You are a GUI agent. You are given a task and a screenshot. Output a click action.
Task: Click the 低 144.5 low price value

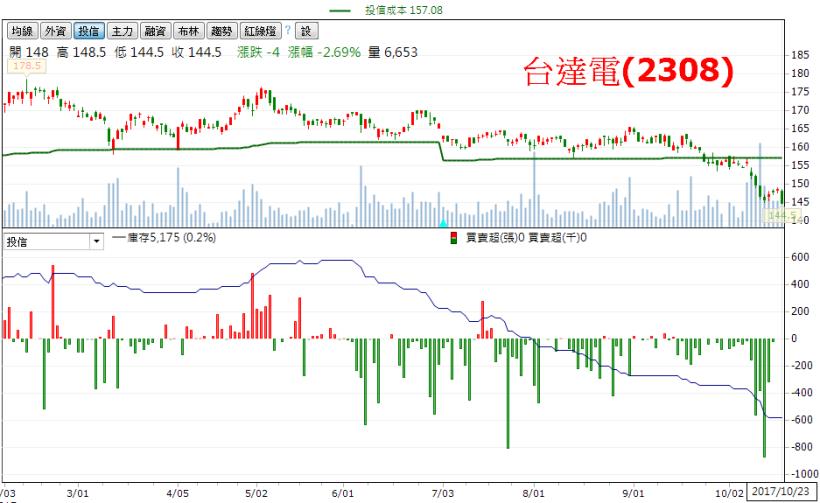[139, 52]
